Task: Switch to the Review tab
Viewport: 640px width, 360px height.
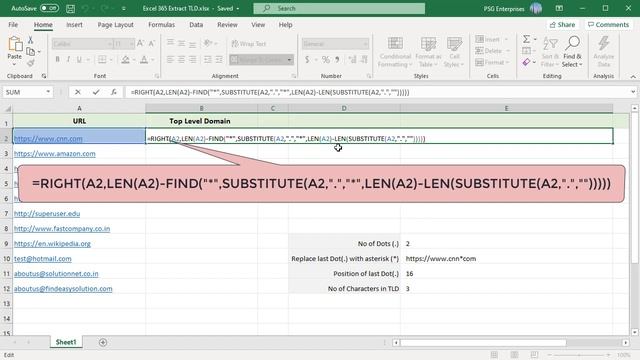Action: (227, 25)
